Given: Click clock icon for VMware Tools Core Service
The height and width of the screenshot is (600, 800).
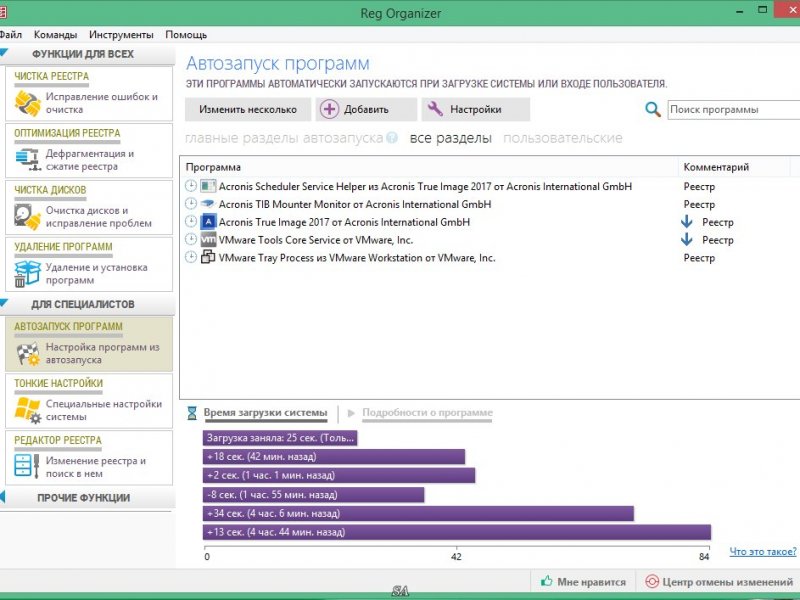Looking at the screenshot, I should (x=191, y=239).
